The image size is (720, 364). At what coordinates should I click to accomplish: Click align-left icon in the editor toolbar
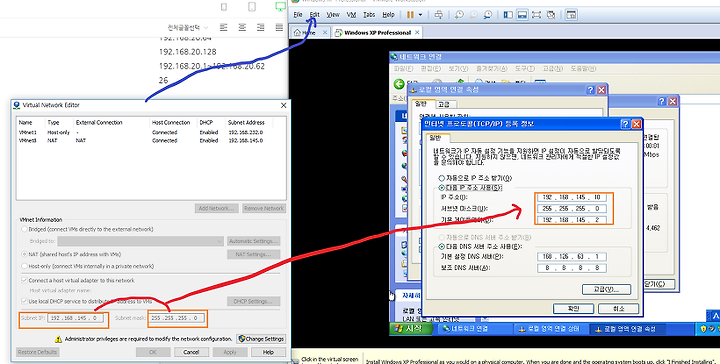(x=224, y=28)
